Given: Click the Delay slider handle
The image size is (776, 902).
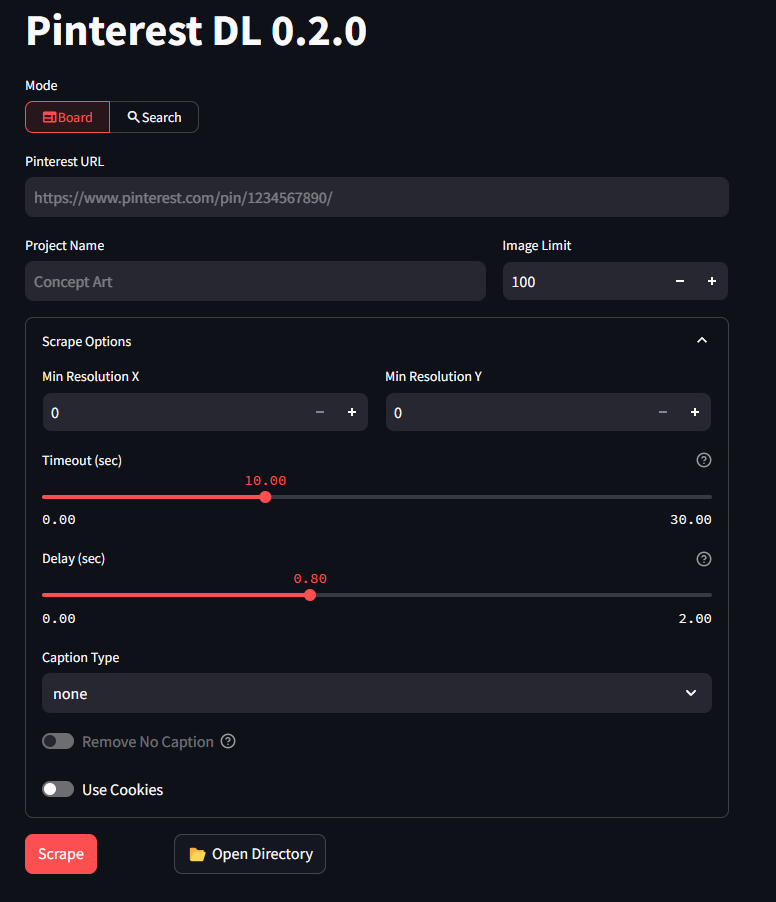Looking at the screenshot, I should (310, 595).
